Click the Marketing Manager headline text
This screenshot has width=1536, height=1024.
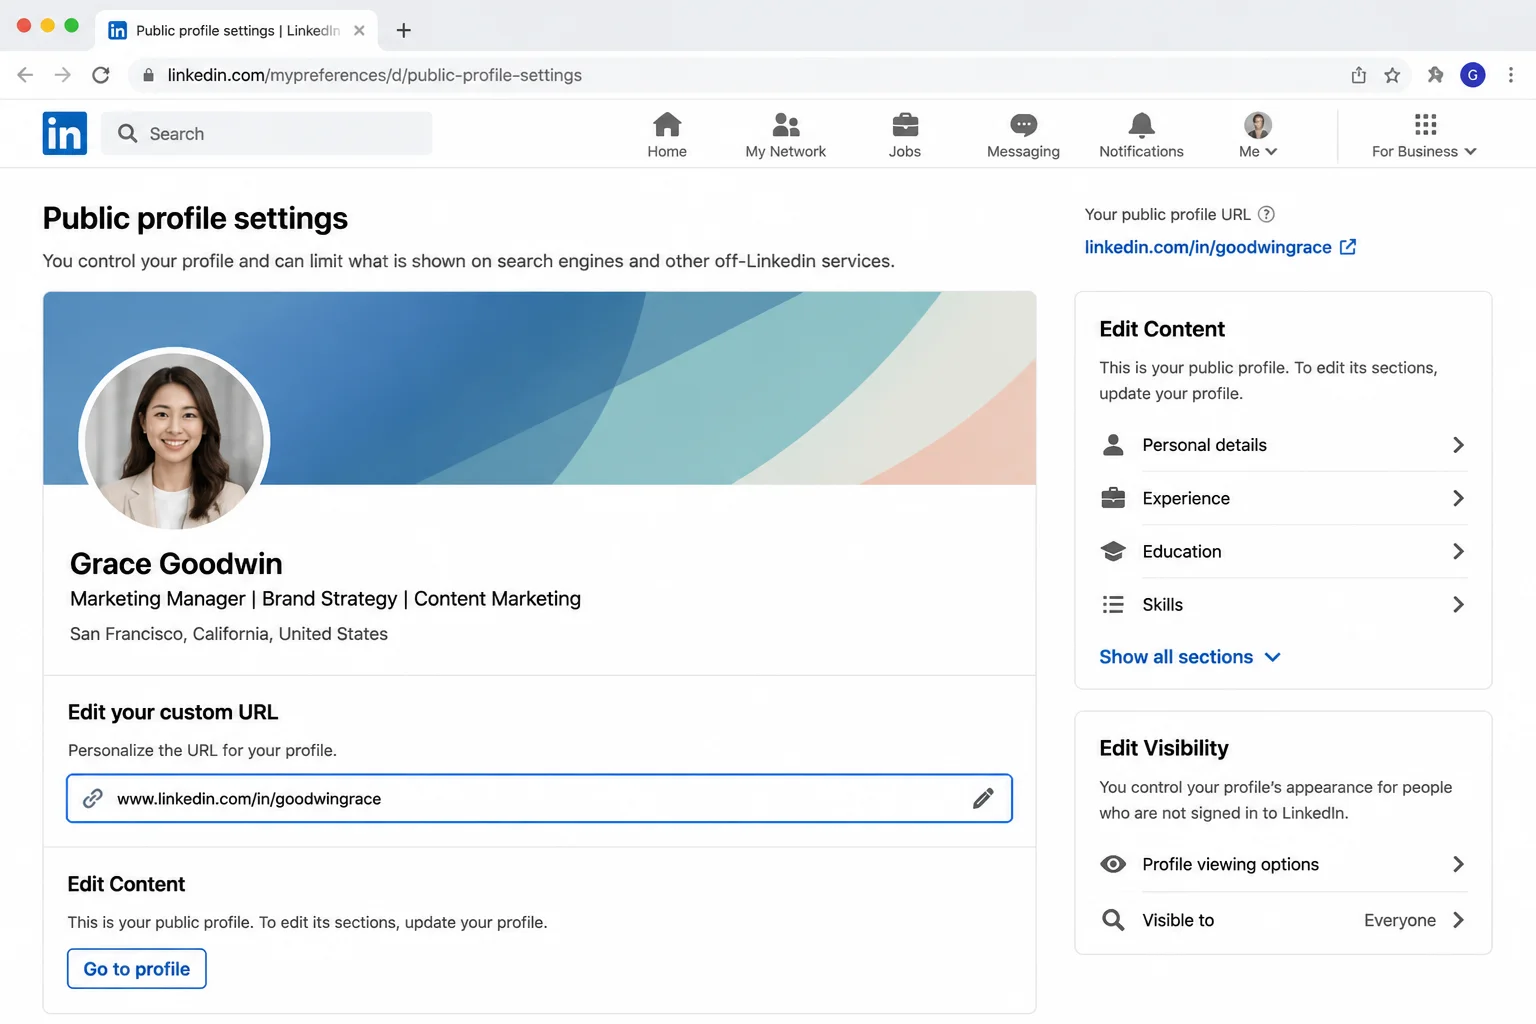coord(325,598)
